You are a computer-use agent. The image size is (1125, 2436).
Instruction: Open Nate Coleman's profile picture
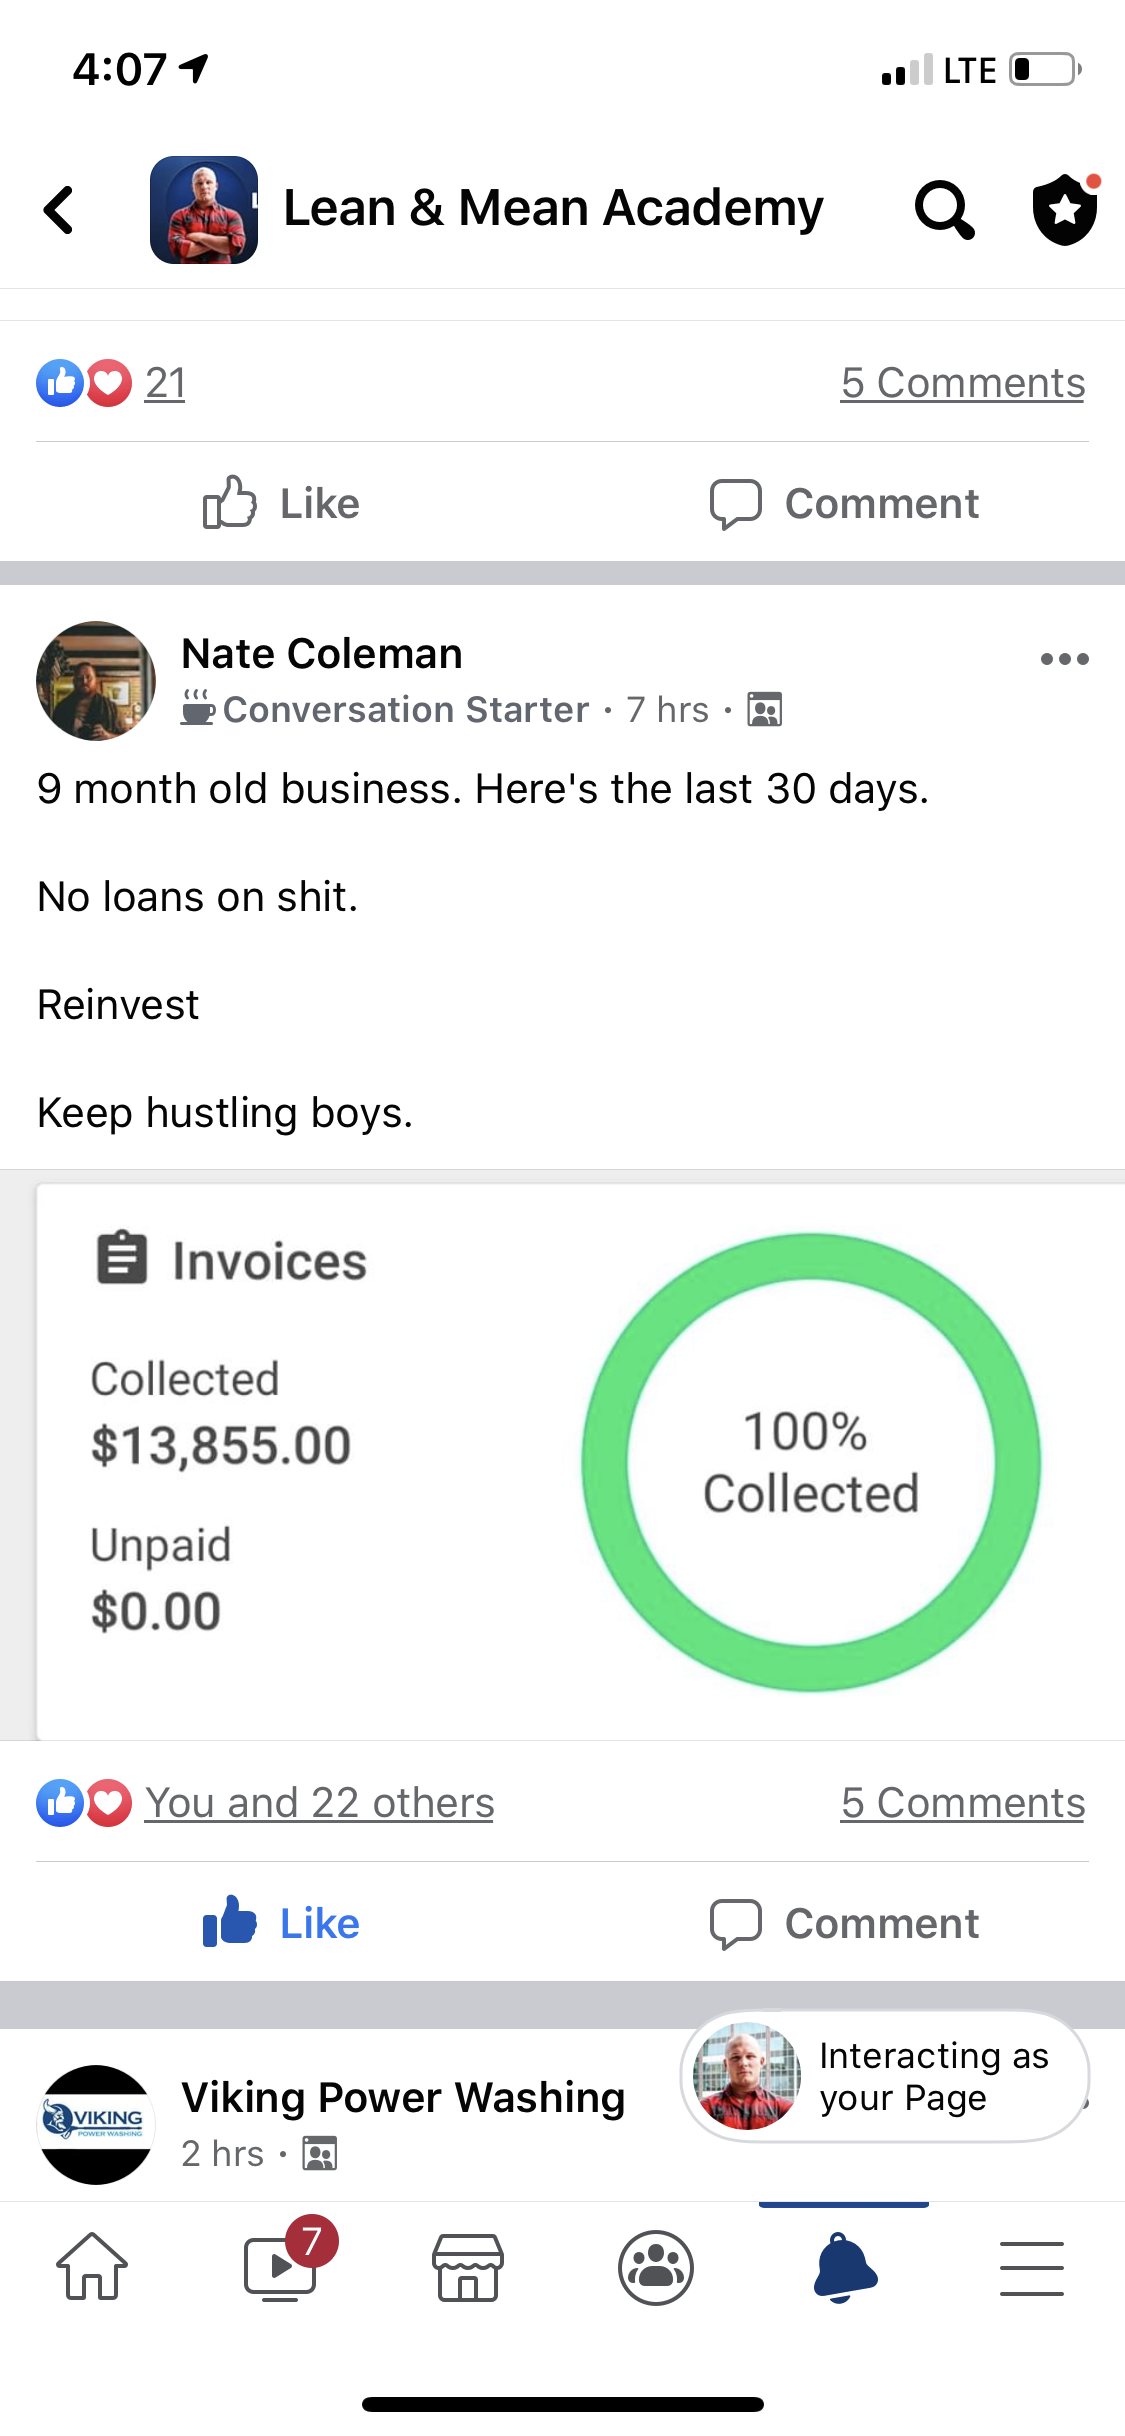(96, 681)
